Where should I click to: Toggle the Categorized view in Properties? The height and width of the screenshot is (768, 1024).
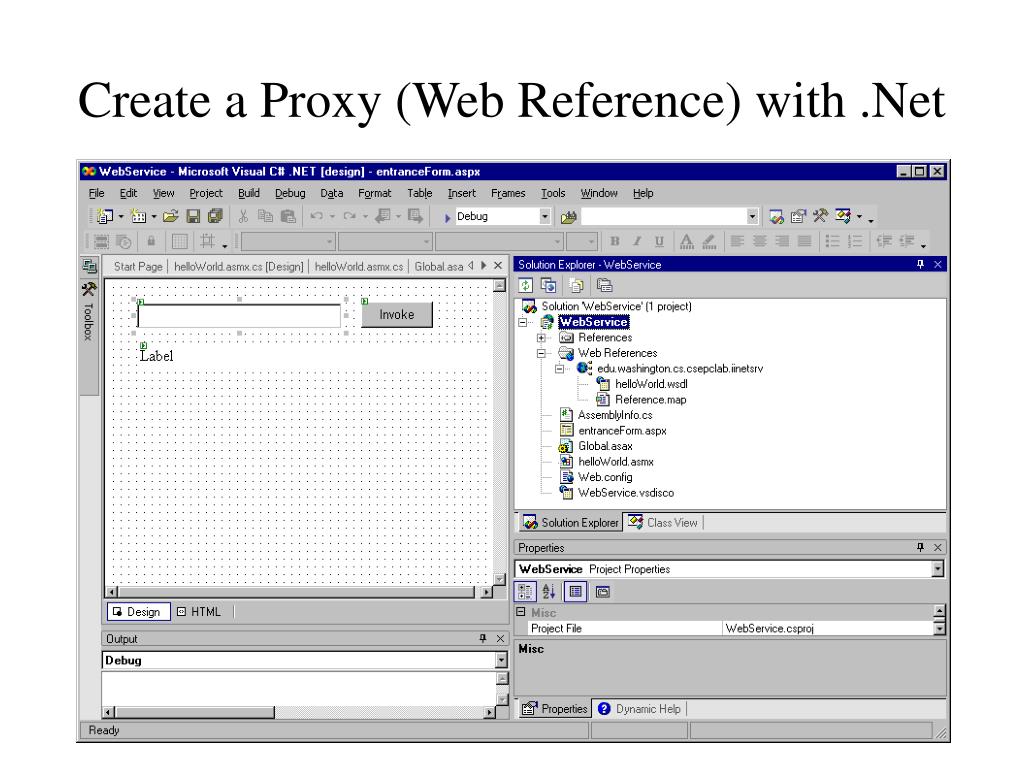tap(524, 592)
